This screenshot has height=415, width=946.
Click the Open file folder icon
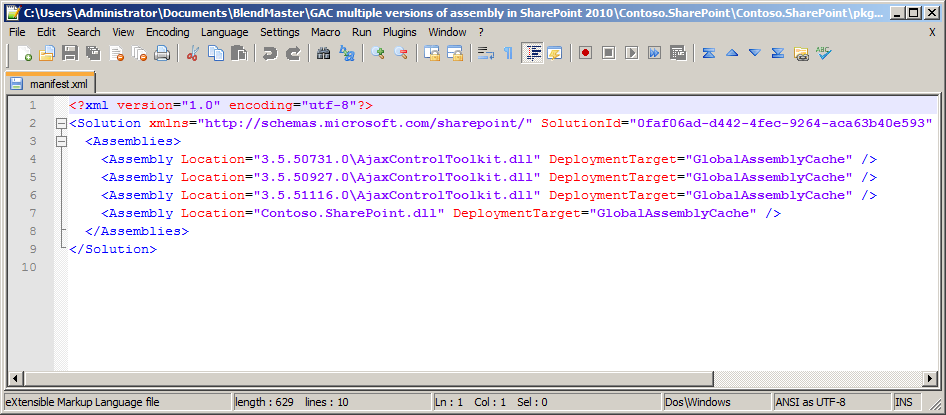pyautogui.click(x=47, y=54)
